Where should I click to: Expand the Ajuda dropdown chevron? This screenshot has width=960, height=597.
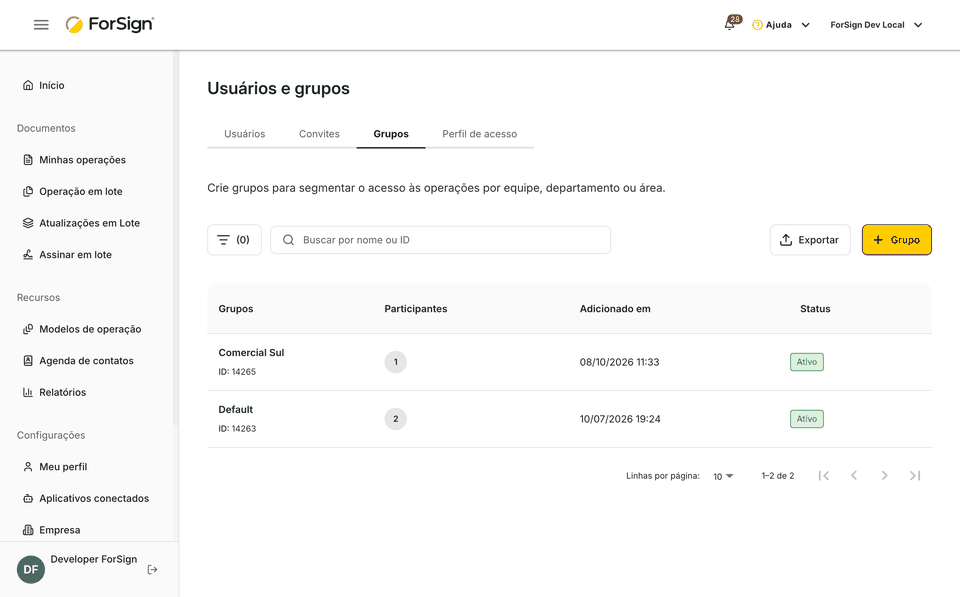[806, 25]
